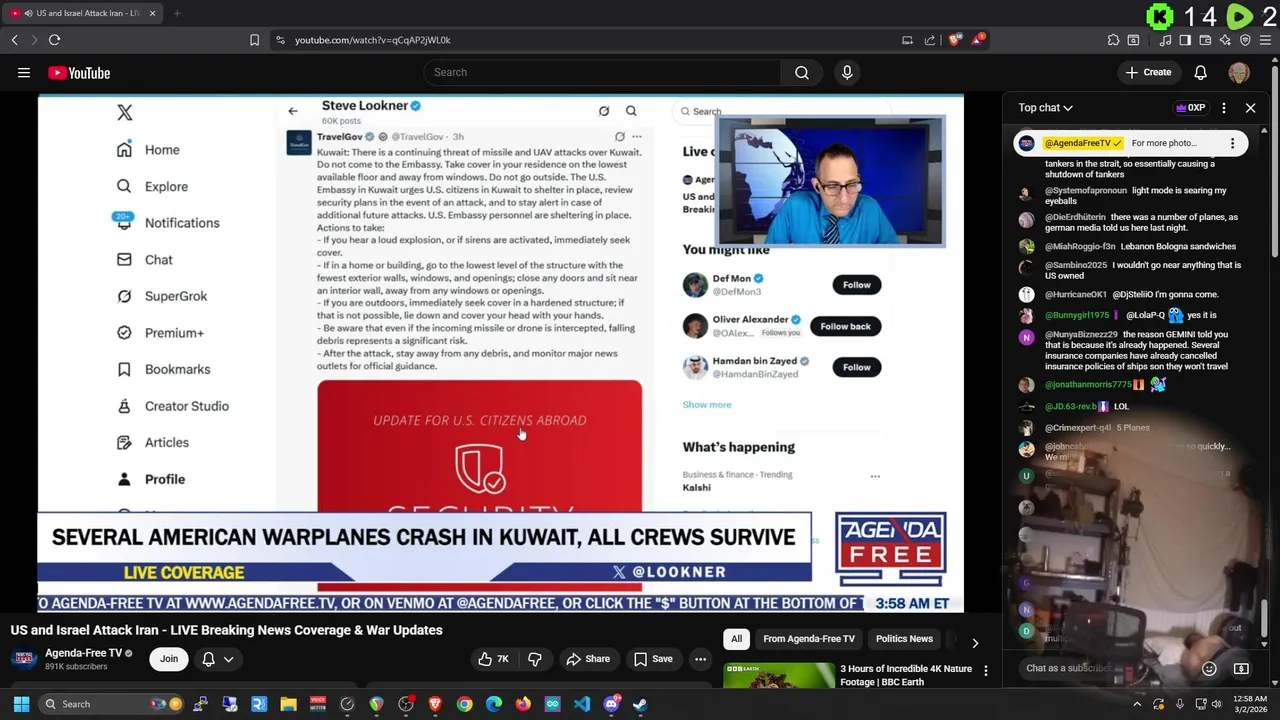Open Agenda-Free TV channel avatar

[24, 659]
